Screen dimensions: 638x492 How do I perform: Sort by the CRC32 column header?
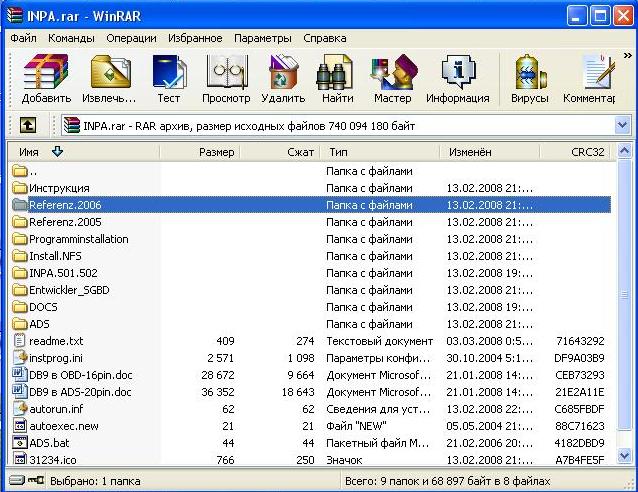[x=575, y=152]
